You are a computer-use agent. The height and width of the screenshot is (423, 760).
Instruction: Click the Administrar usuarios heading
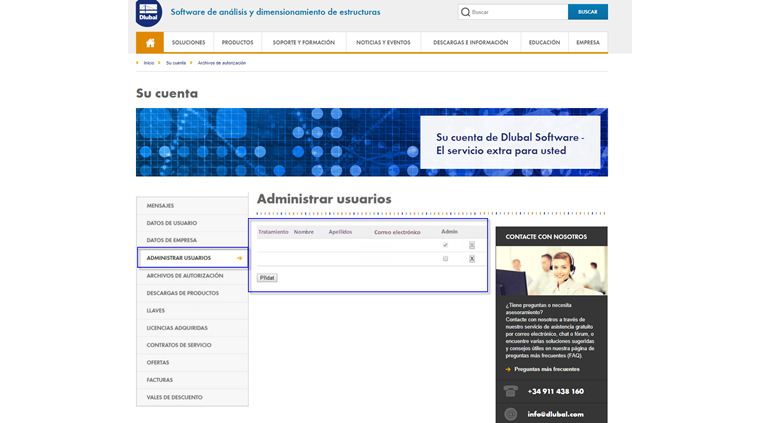(x=324, y=199)
